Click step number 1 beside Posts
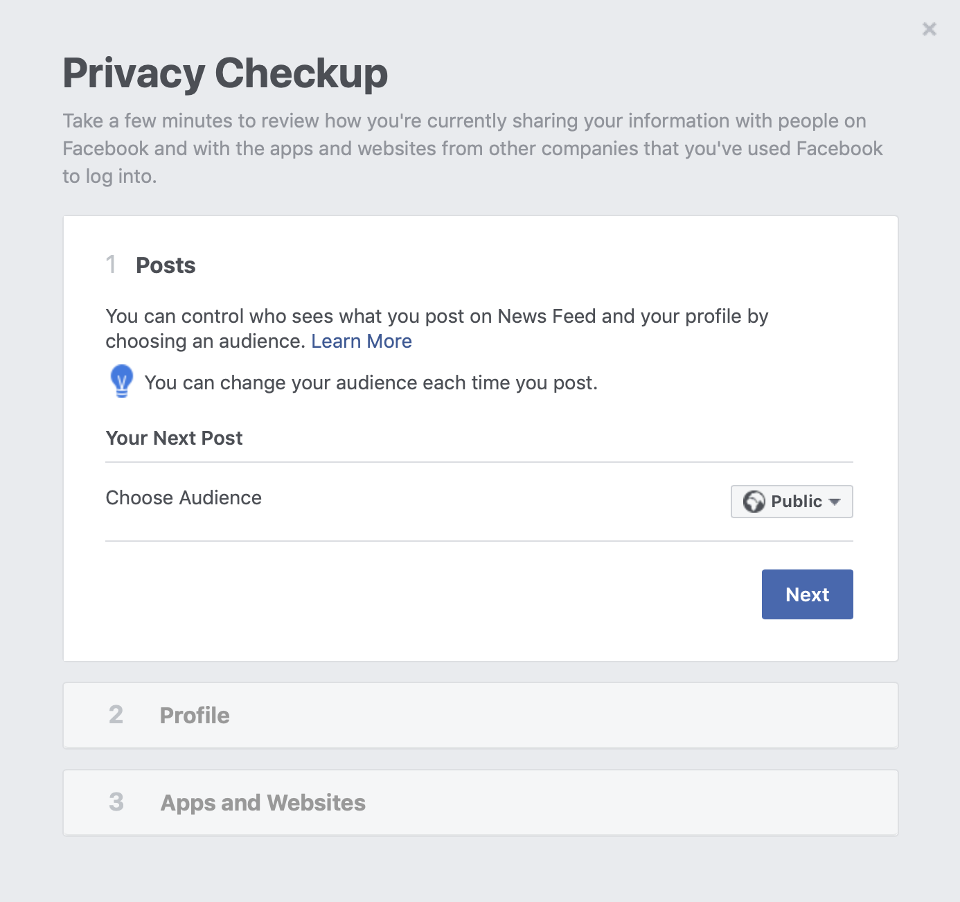The width and height of the screenshot is (960, 902). click(112, 265)
